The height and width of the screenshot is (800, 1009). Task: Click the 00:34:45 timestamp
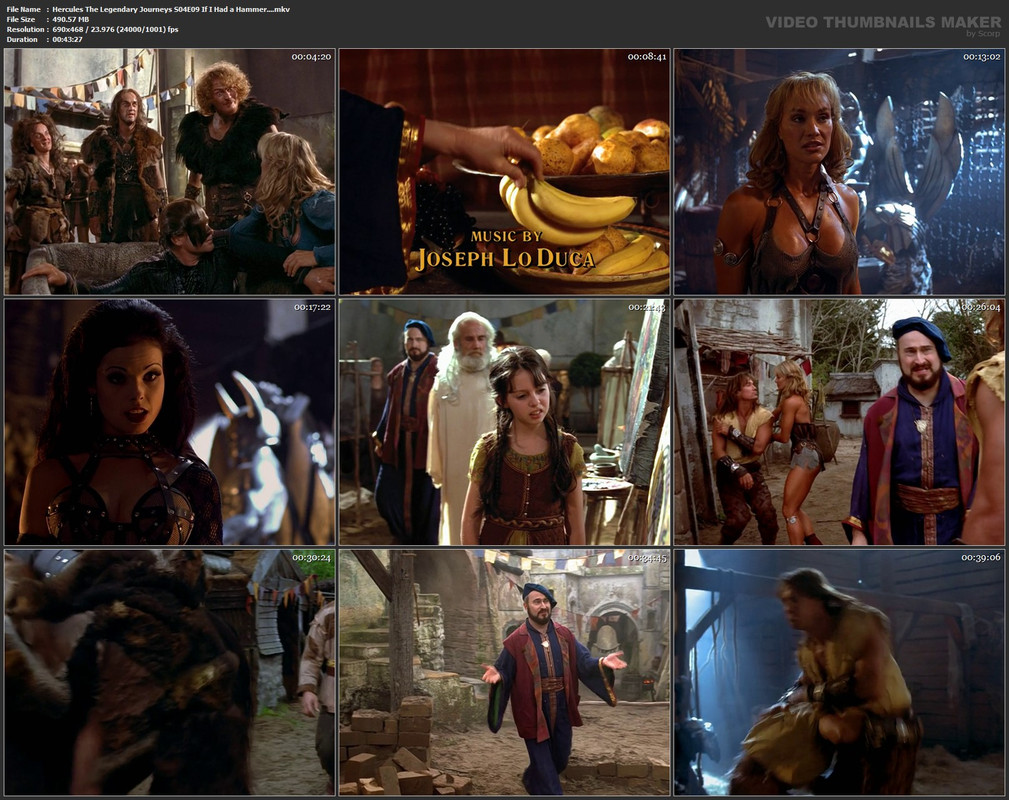click(647, 557)
